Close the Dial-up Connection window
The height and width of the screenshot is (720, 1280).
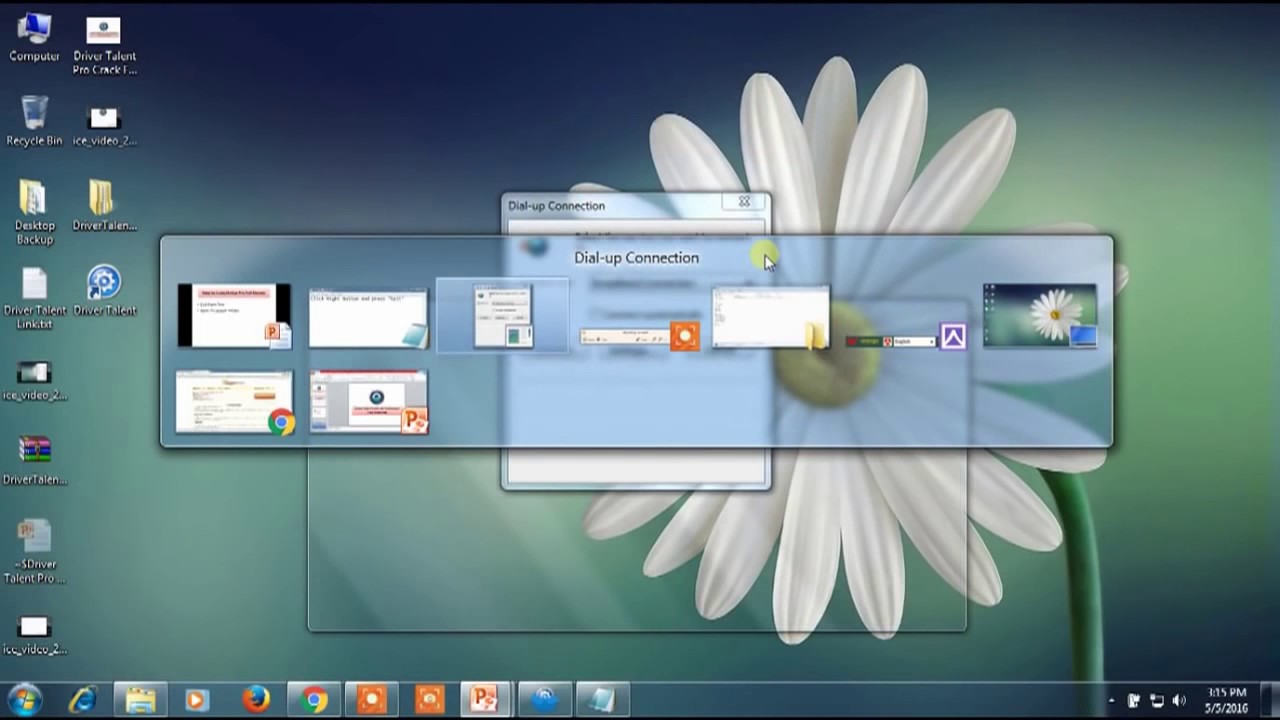744,202
